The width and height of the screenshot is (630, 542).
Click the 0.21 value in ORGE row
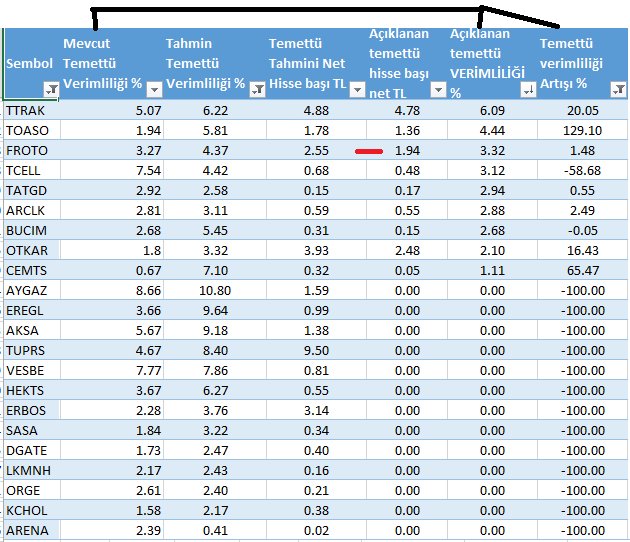tap(316, 491)
